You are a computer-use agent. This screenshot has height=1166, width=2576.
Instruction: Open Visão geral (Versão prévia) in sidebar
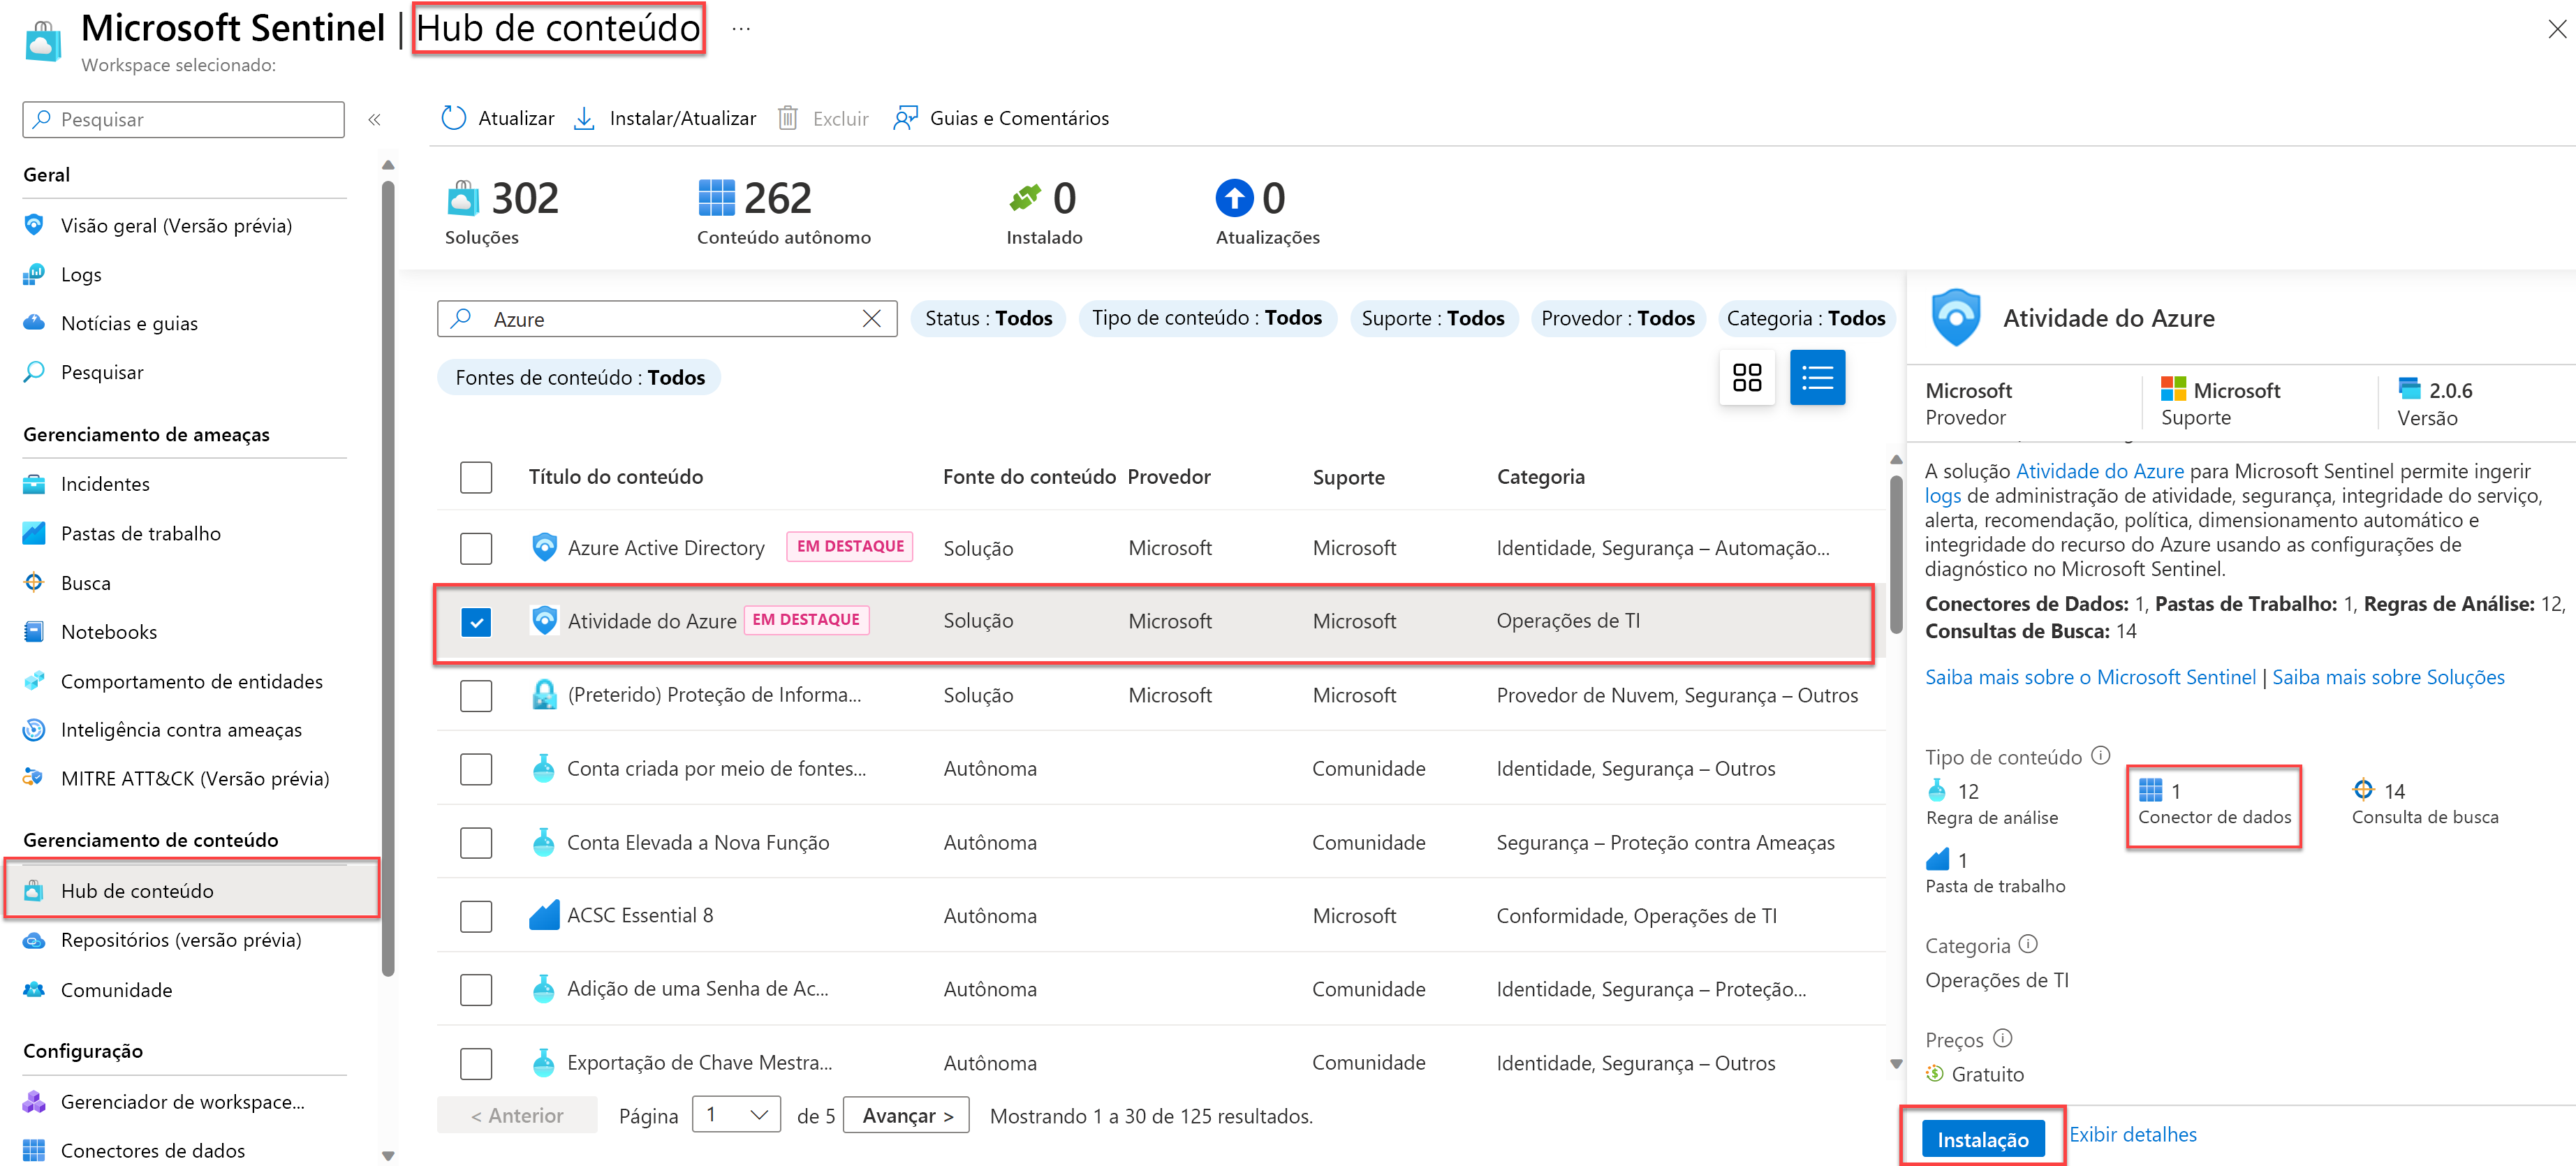pos(176,225)
